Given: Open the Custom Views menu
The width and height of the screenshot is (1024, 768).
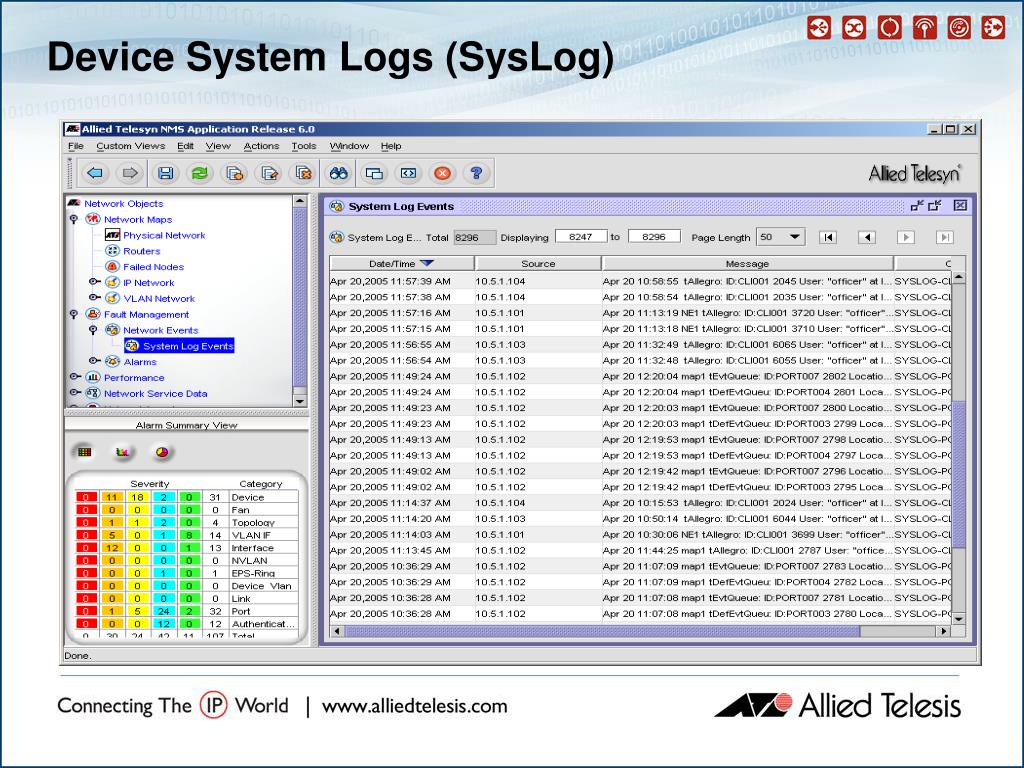Looking at the screenshot, I should tap(131, 146).
